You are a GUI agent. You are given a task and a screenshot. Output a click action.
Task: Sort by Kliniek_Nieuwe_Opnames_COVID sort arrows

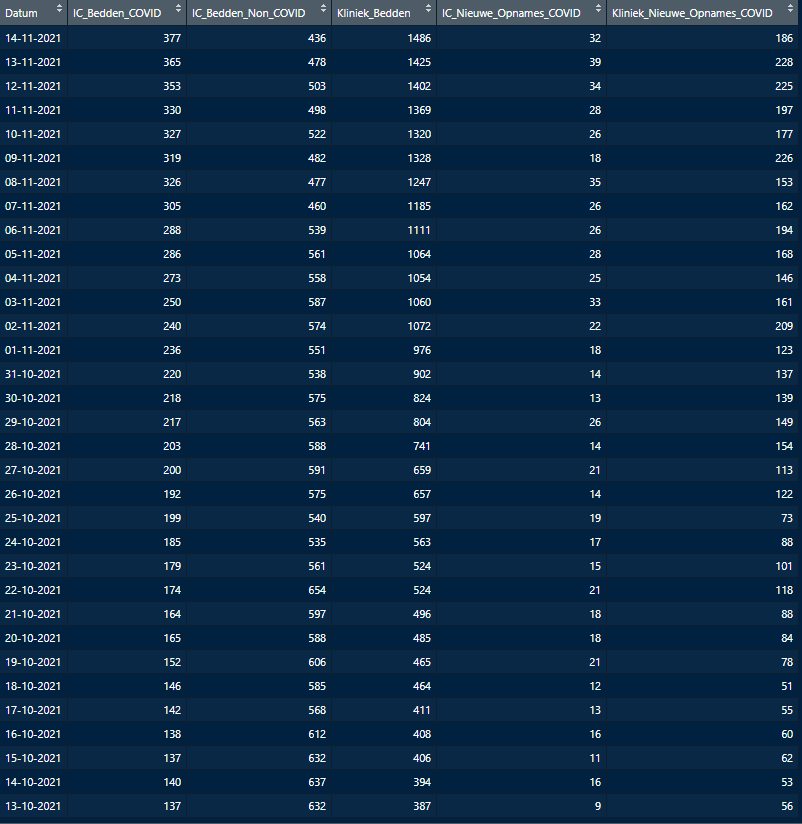790,8
